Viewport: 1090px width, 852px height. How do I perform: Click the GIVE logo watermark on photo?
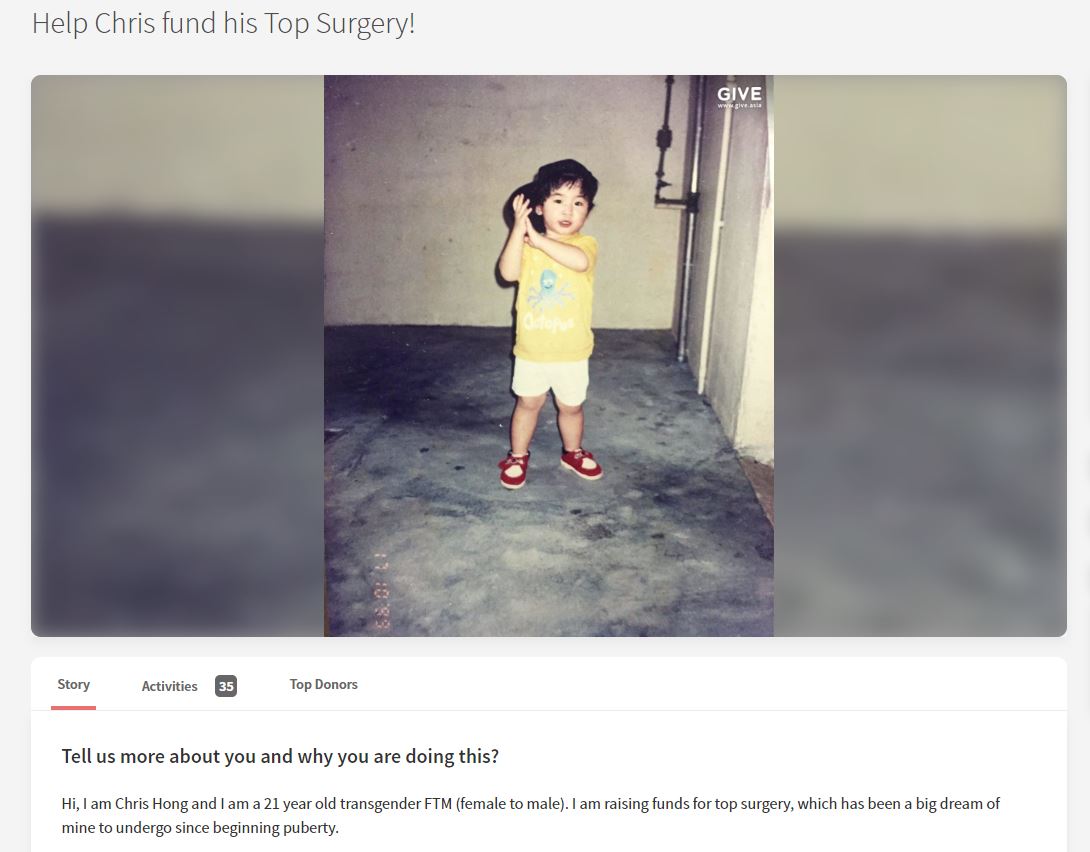pyautogui.click(x=739, y=94)
